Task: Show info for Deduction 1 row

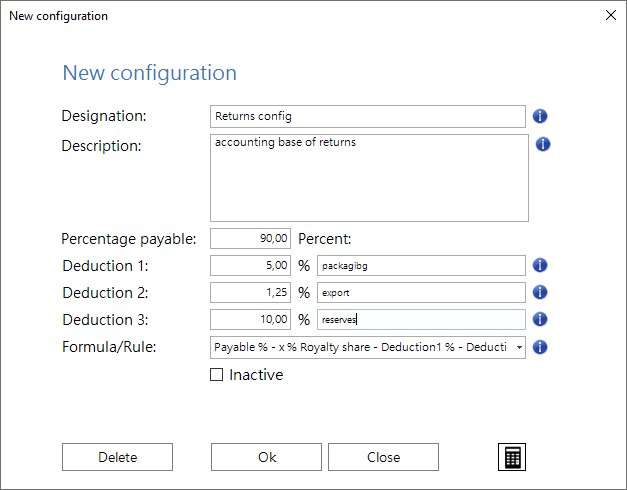Action: point(540,265)
